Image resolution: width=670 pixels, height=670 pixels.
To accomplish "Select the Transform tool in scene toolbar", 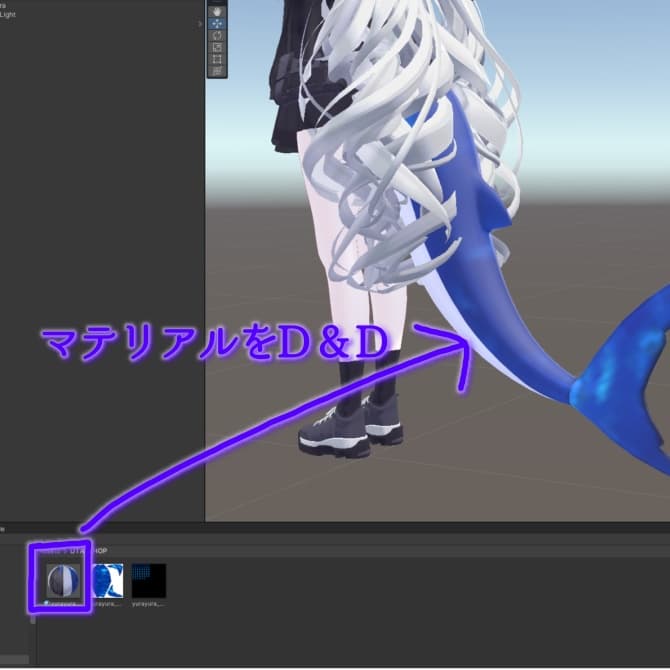I will point(217,71).
